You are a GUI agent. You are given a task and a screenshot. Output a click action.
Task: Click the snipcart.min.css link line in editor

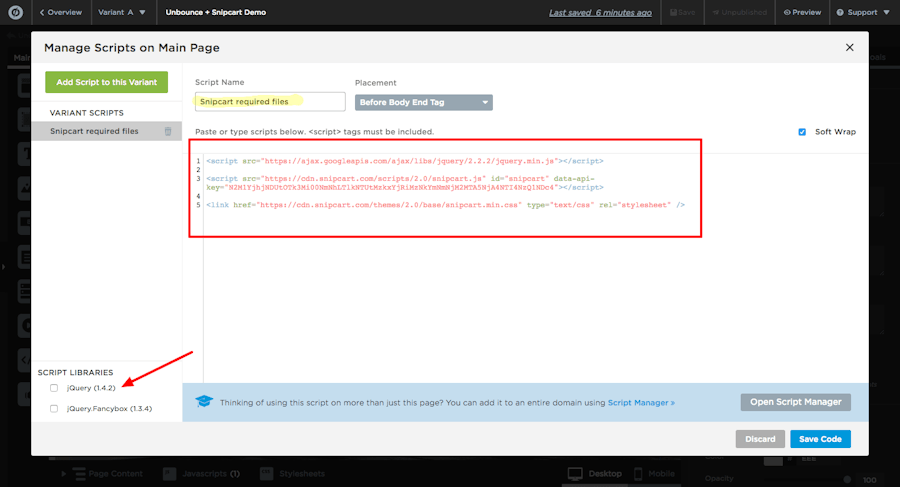pos(445,205)
